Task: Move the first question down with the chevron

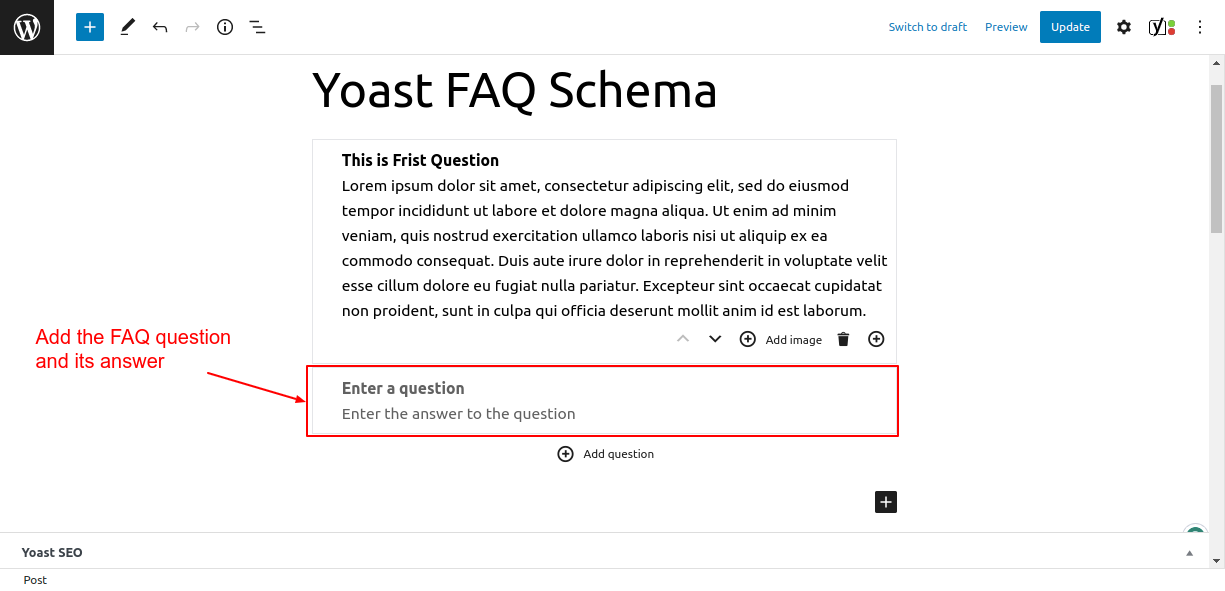Action: point(714,339)
